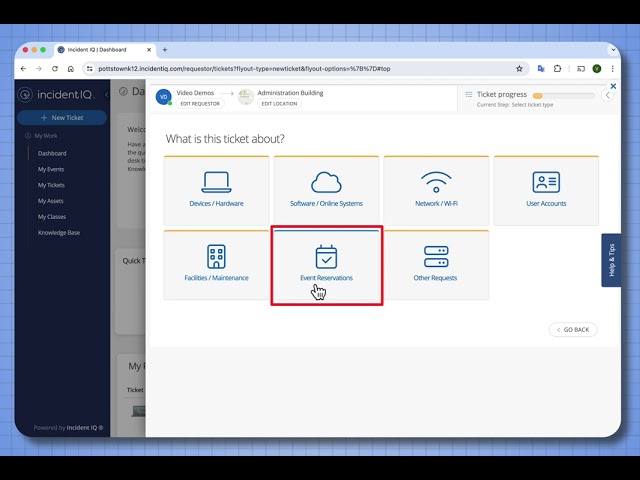This screenshot has width=640, height=480.
Task: Click the ticket progress list icon
Action: pyautogui.click(x=469, y=94)
